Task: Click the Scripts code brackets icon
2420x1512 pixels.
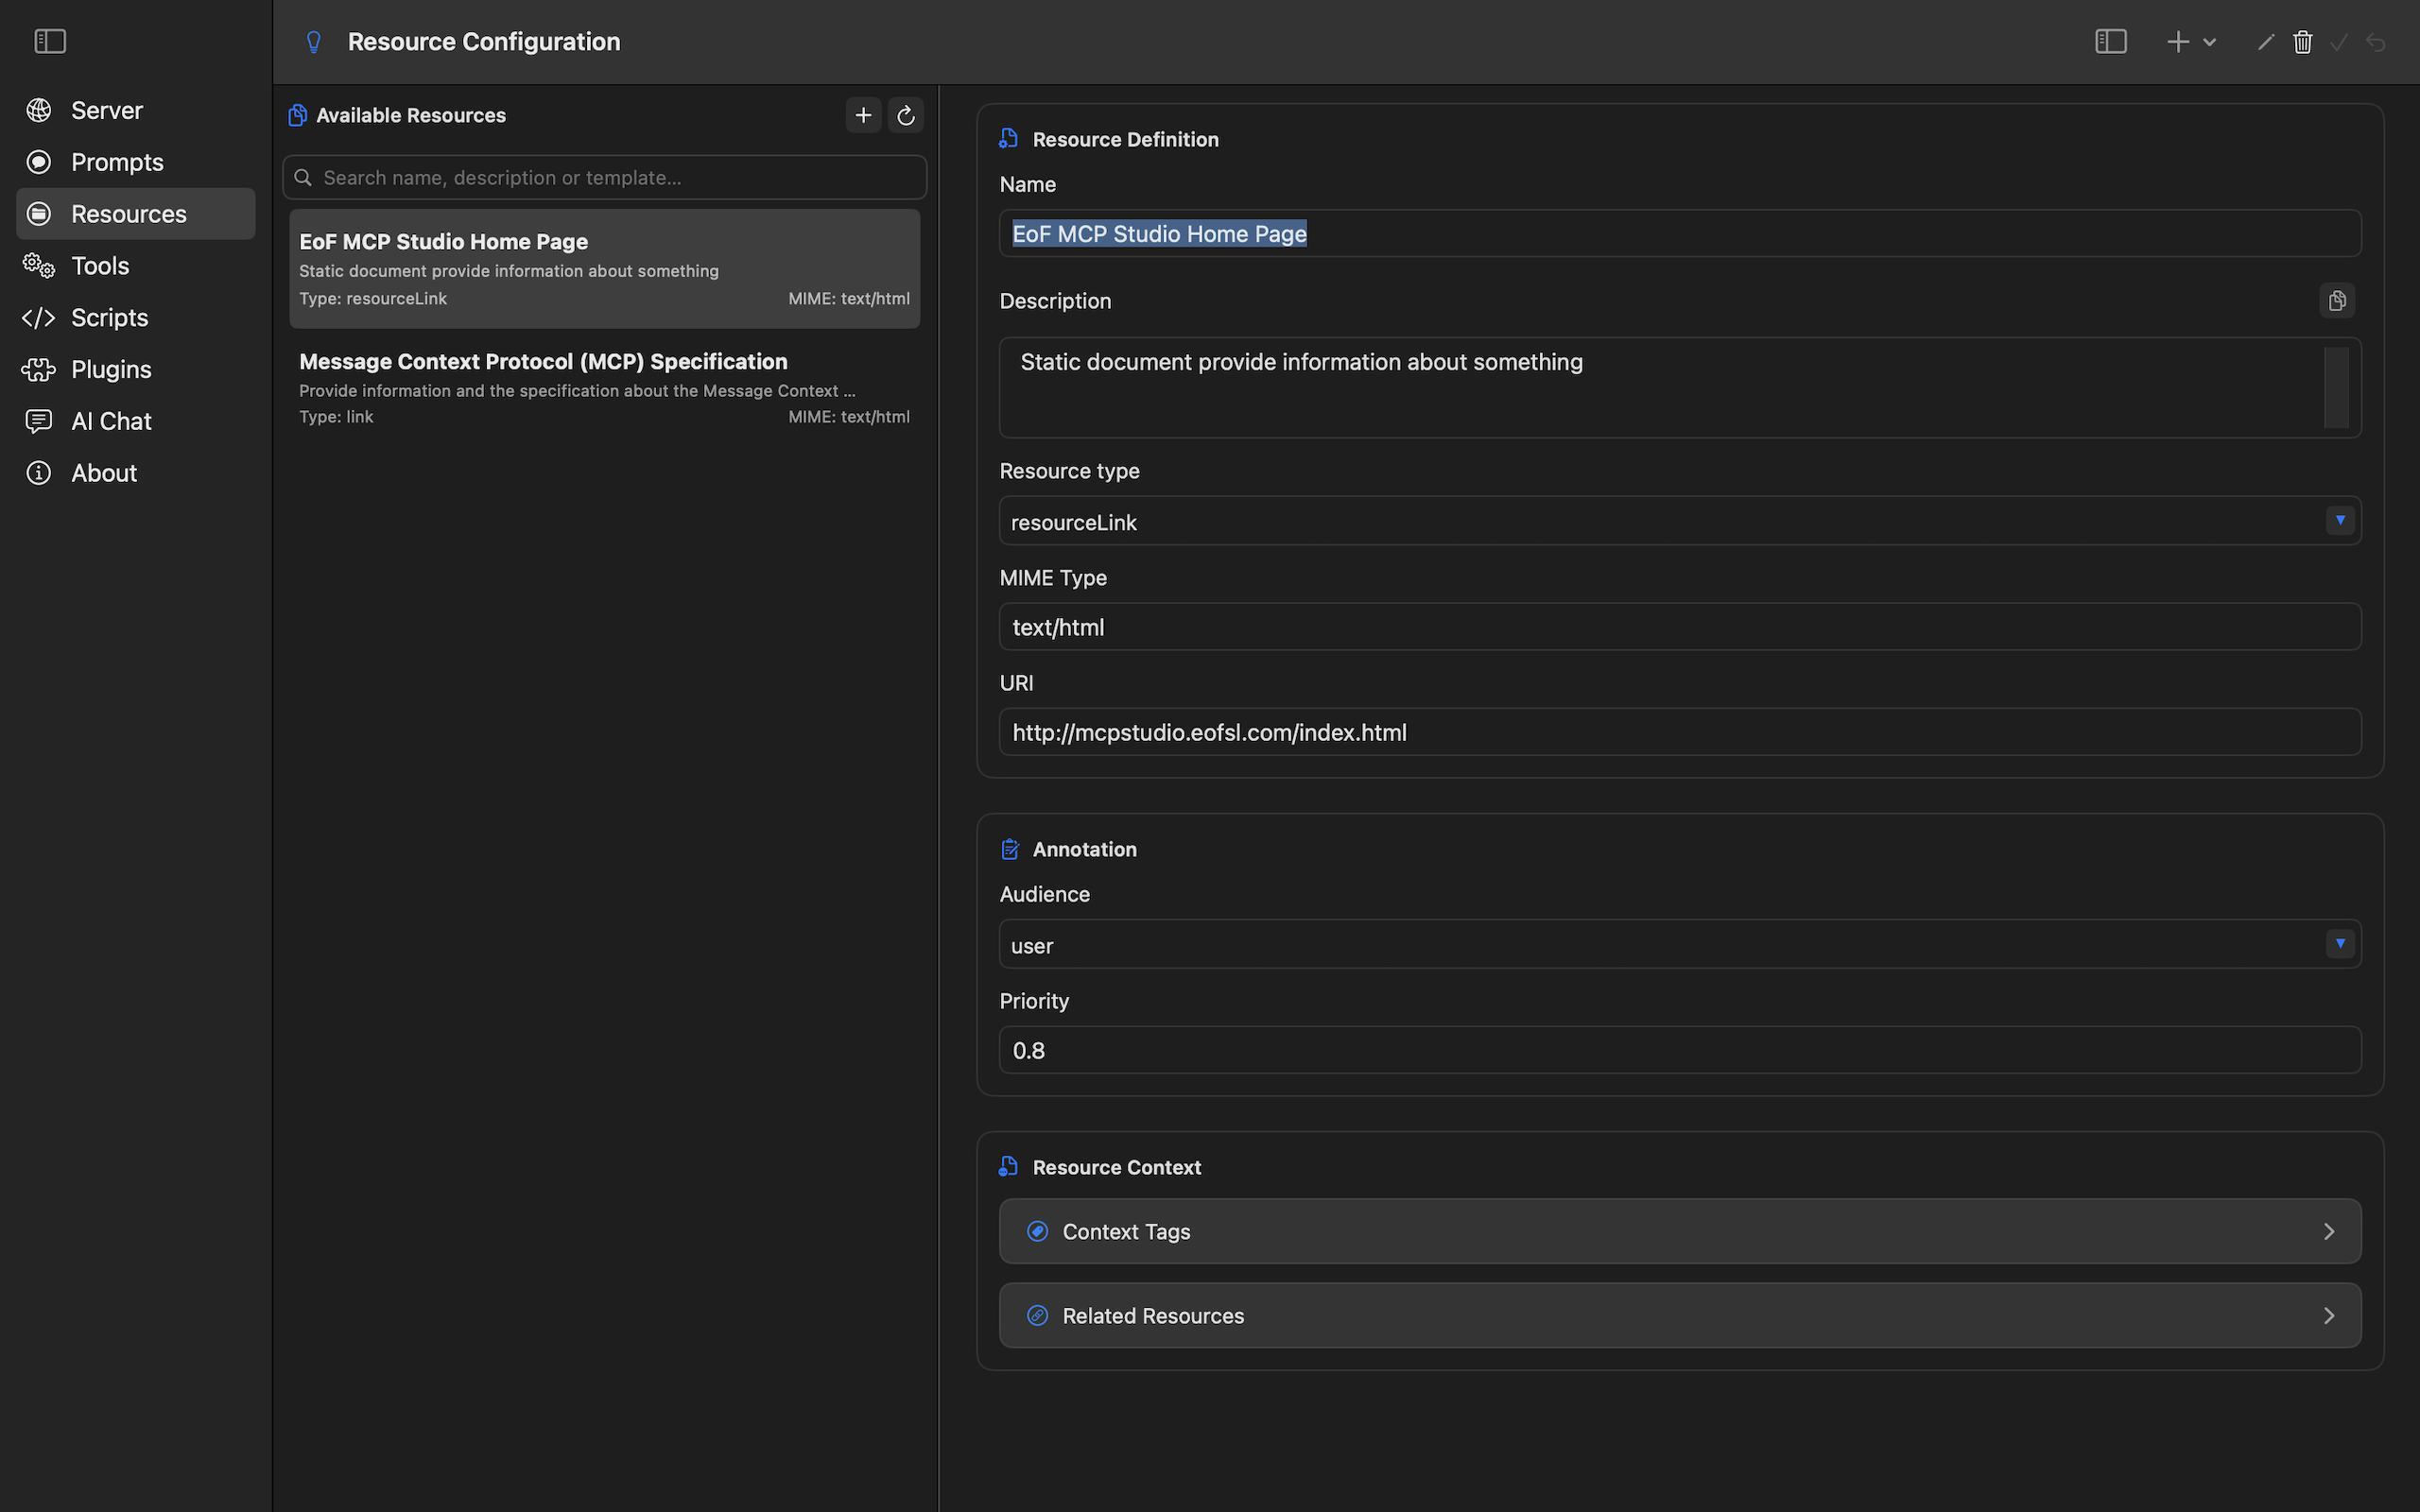Action: [39, 318]
